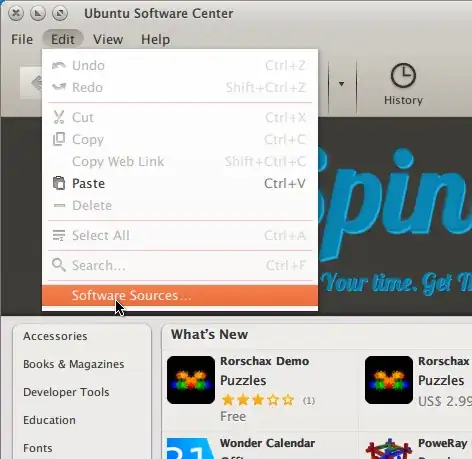
Task: Click the Copy pages icon
Action: [x=59, y=139]
